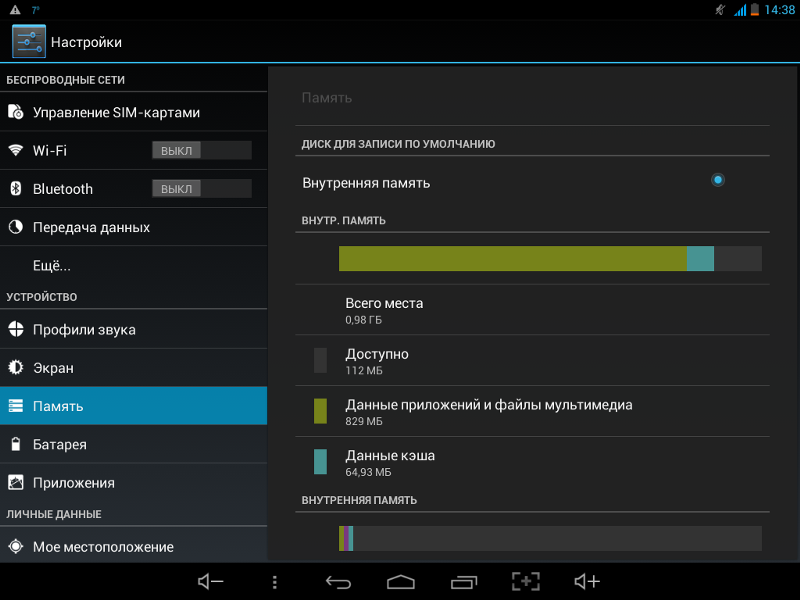
Task: Open Батарея settings
Action: (134, 444)
